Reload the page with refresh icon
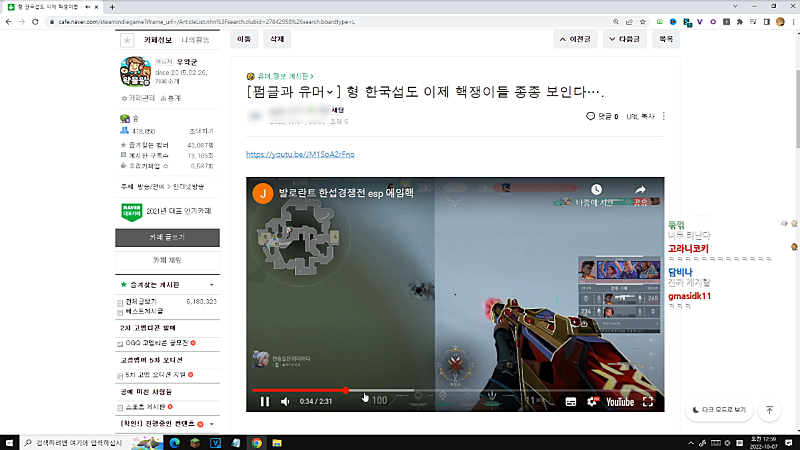Viewport: 800px width, 450px height. [35, 22]
